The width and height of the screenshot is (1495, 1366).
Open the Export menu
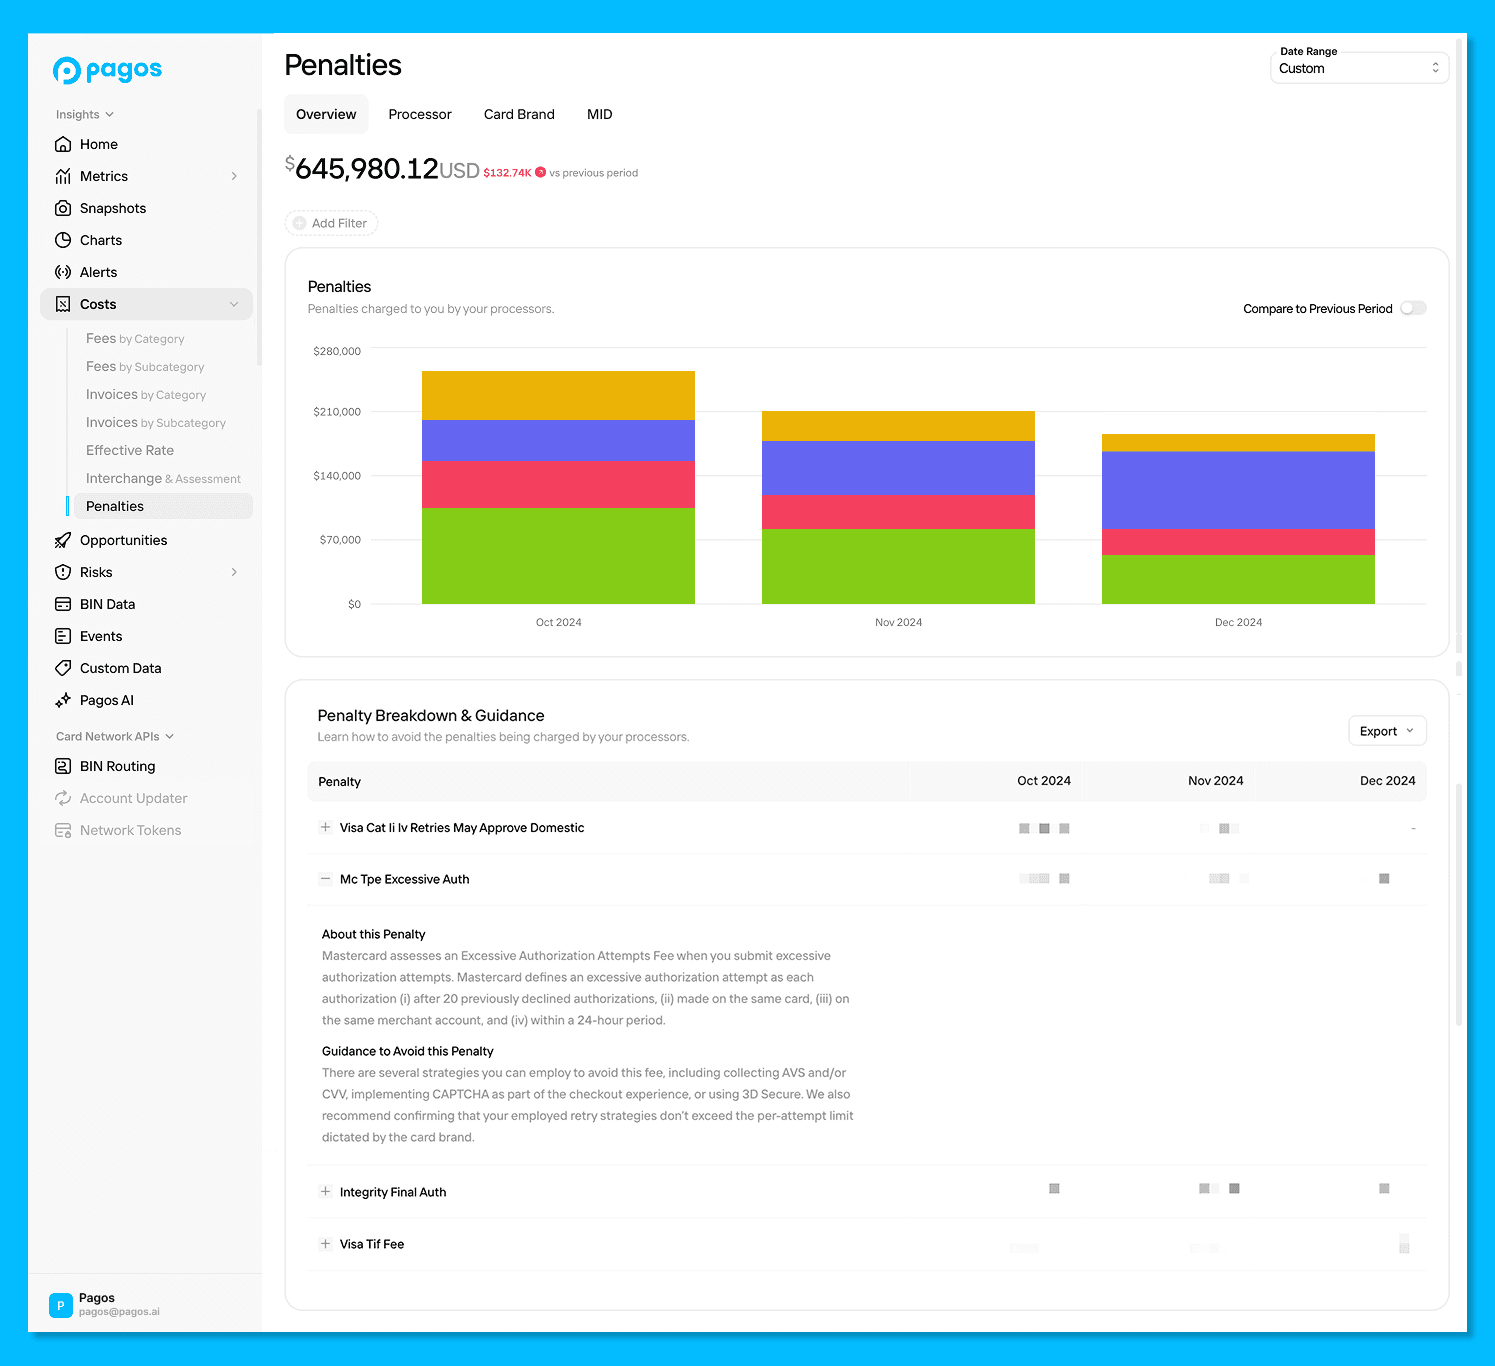click(x=1387, y=730)
